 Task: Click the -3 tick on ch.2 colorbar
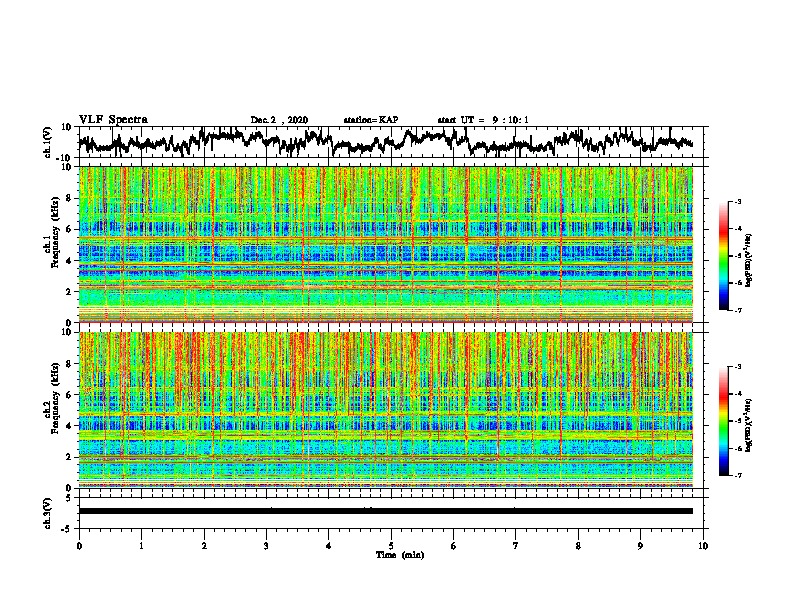pos(737,367)
